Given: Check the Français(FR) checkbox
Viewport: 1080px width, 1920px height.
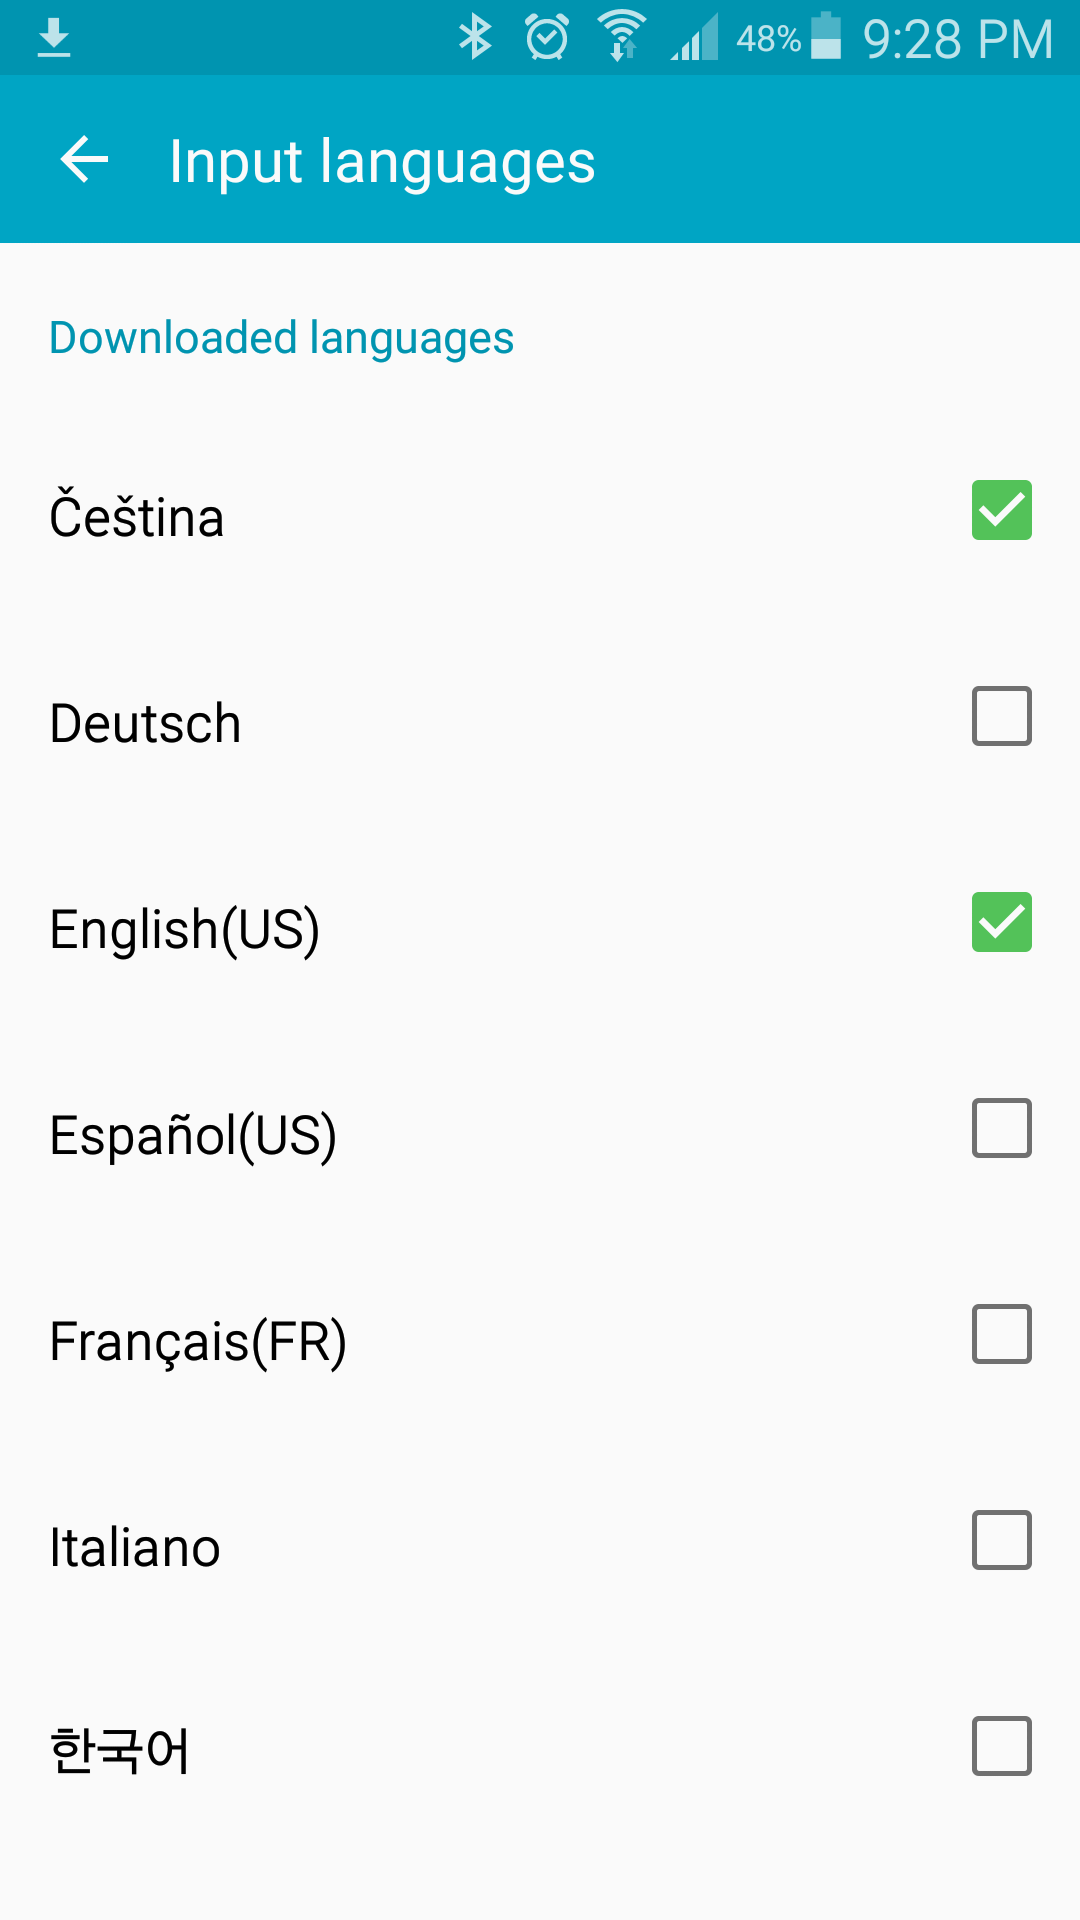Looking at the screenshot, I should point(1001,1334).
